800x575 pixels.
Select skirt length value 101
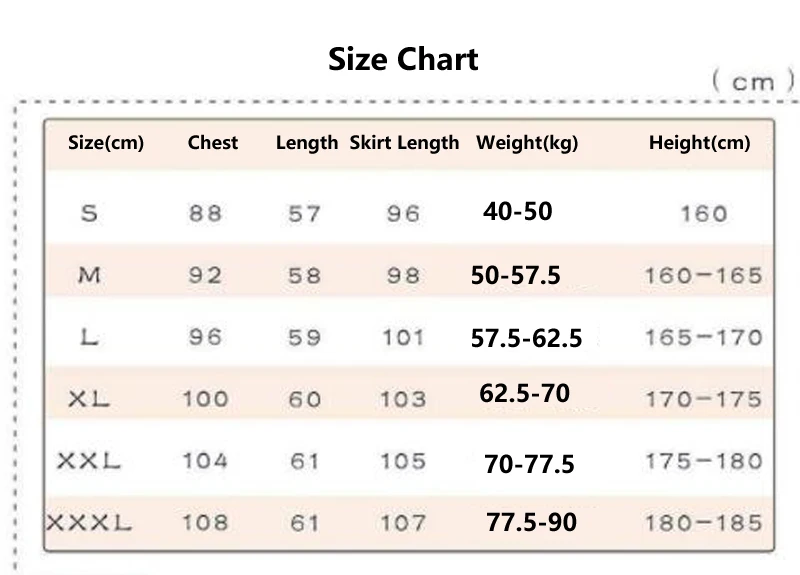[x=403, y=338]
